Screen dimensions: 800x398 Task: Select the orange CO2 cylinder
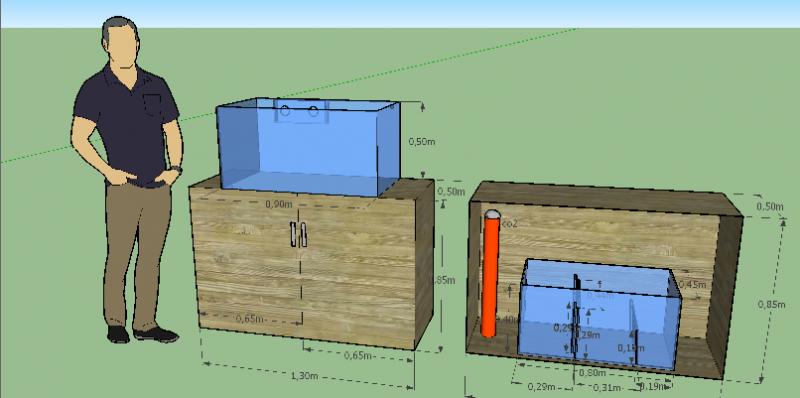pyautogui.click(x=491, y=274)
